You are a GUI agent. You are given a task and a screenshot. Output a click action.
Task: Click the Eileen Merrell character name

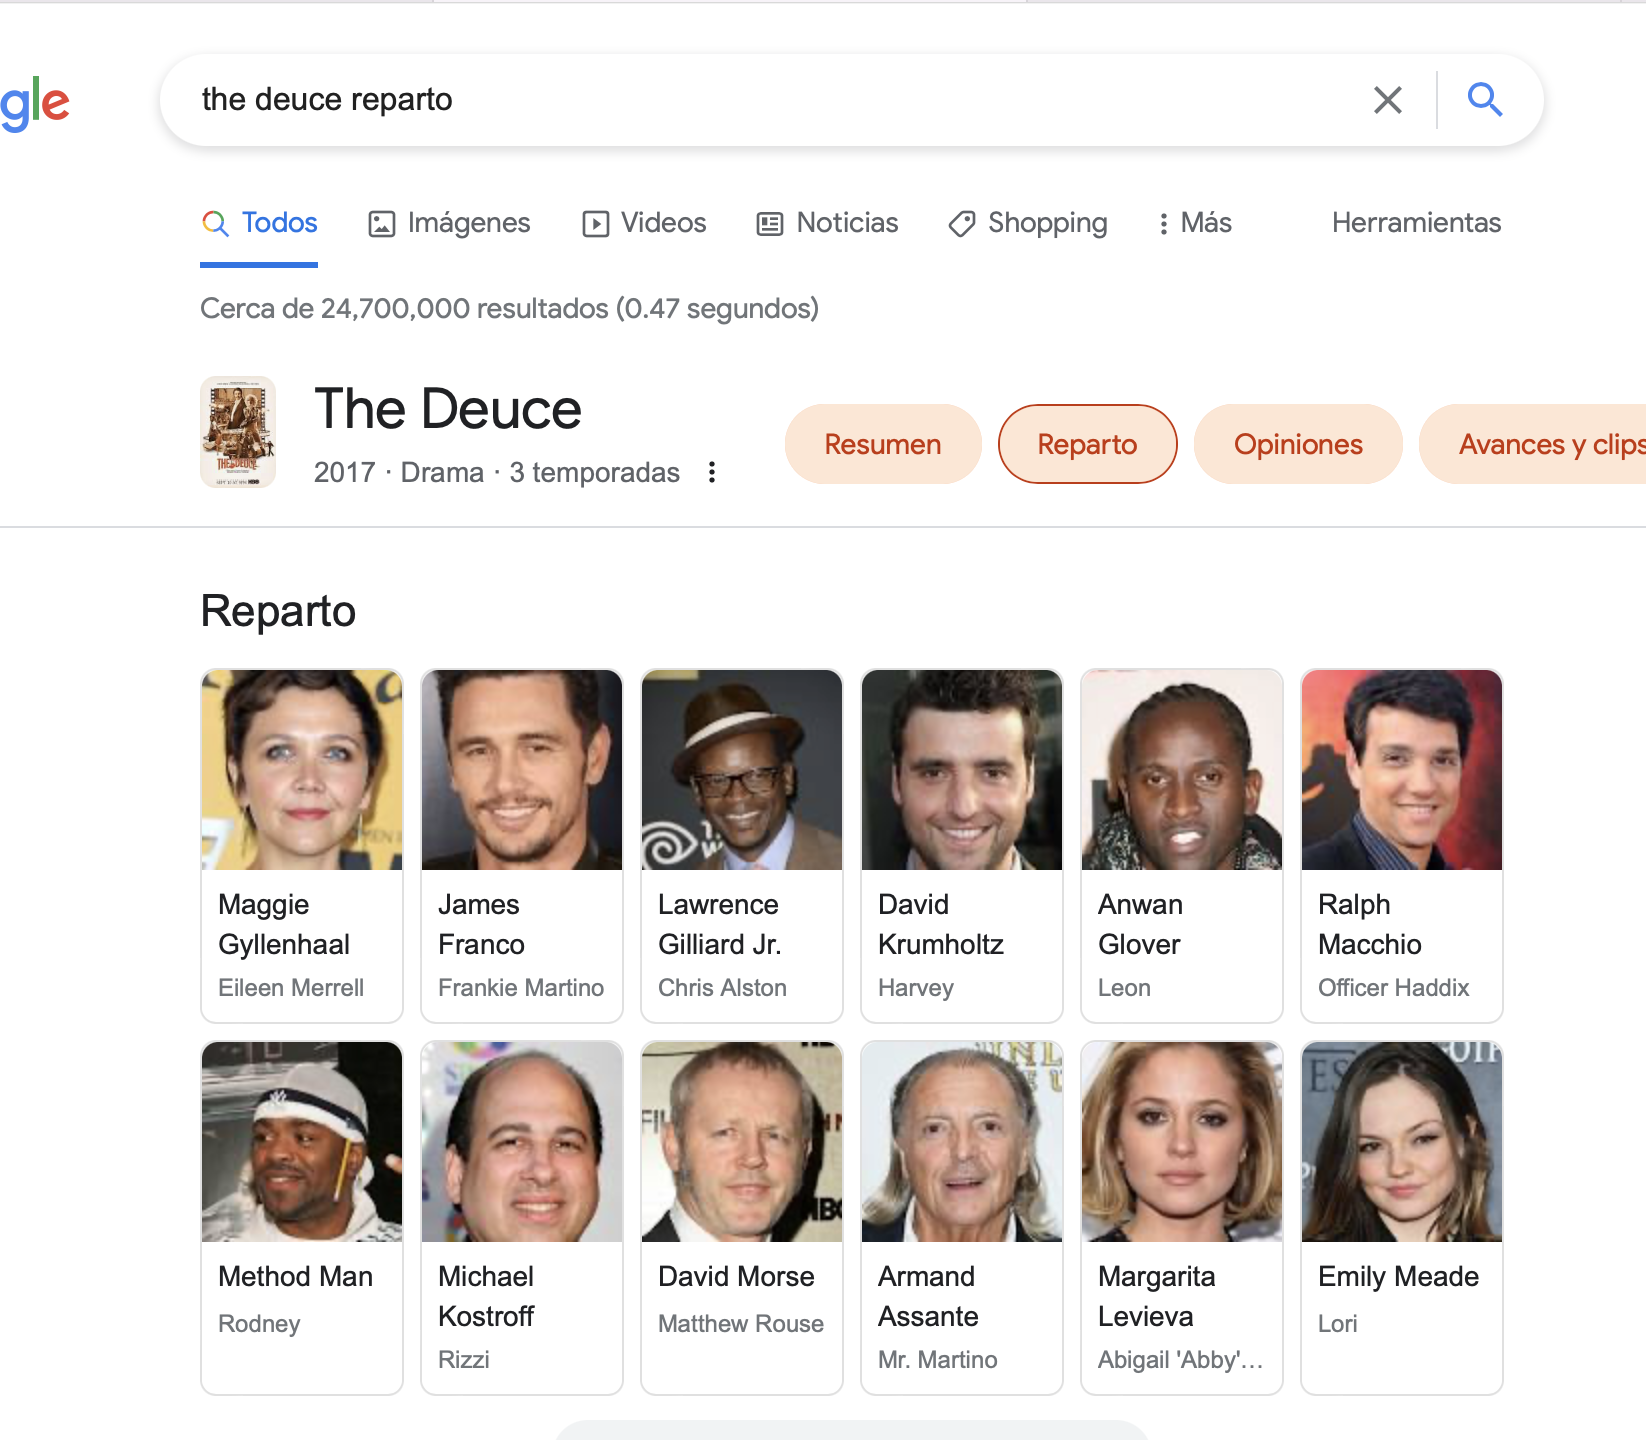(291, 987)
